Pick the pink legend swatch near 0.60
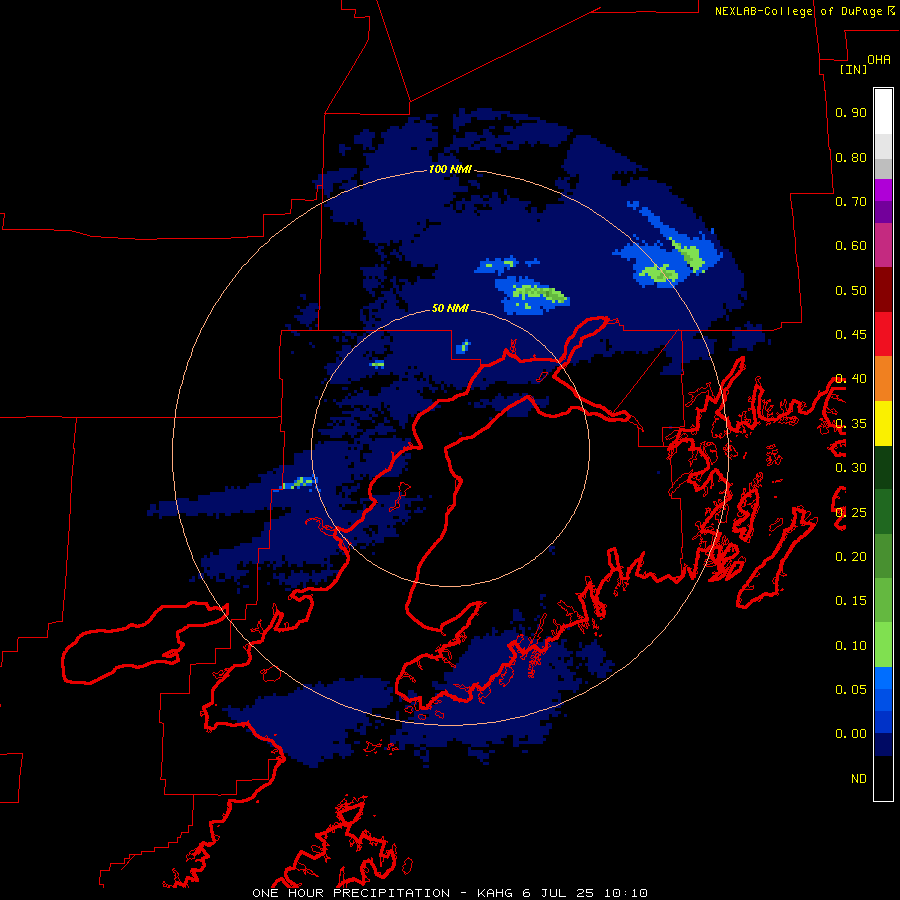 pyautogui.click(x=883, y=245)
